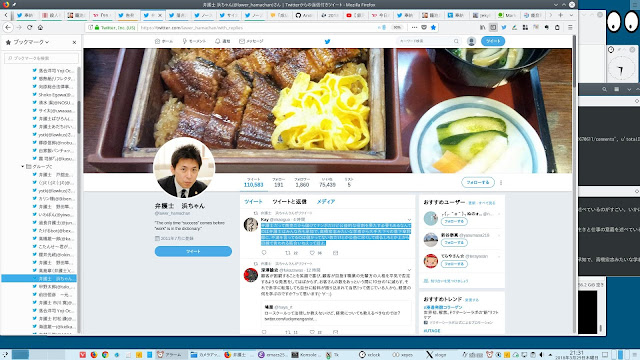The image size is (640, 360).
Task: Open the Home link in Twitter navigation
Action: pos(164,41)
